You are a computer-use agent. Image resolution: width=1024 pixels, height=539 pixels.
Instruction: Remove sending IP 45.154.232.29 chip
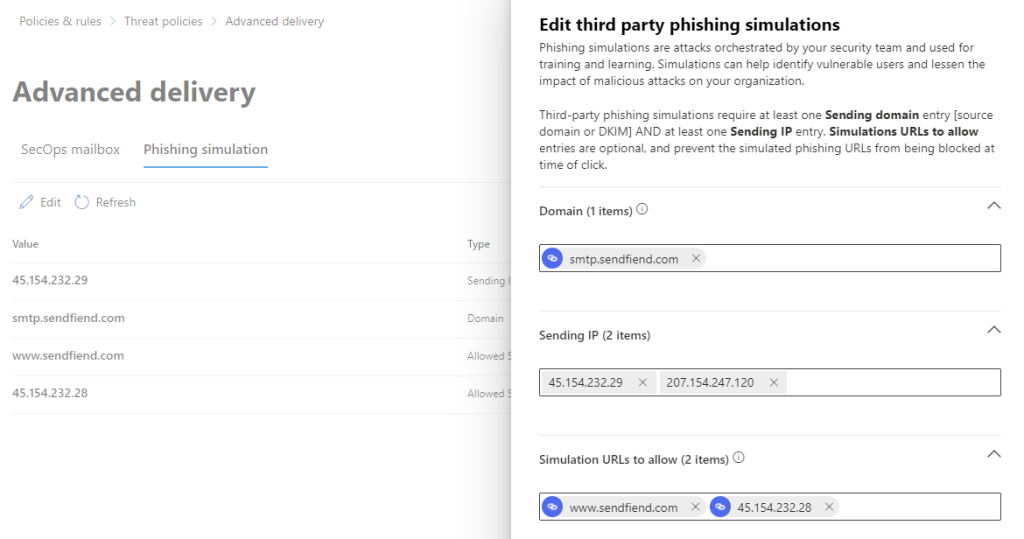click(642, 383)
